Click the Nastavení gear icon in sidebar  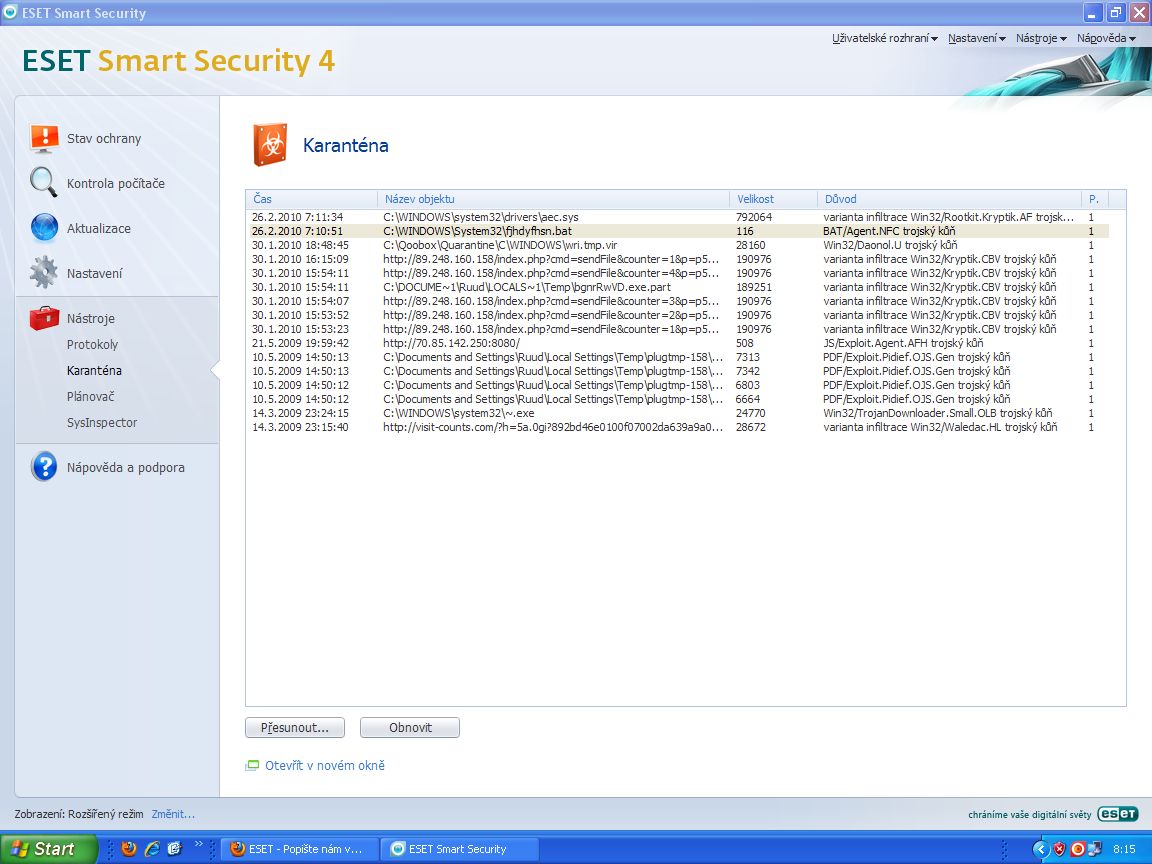point(44,273)
